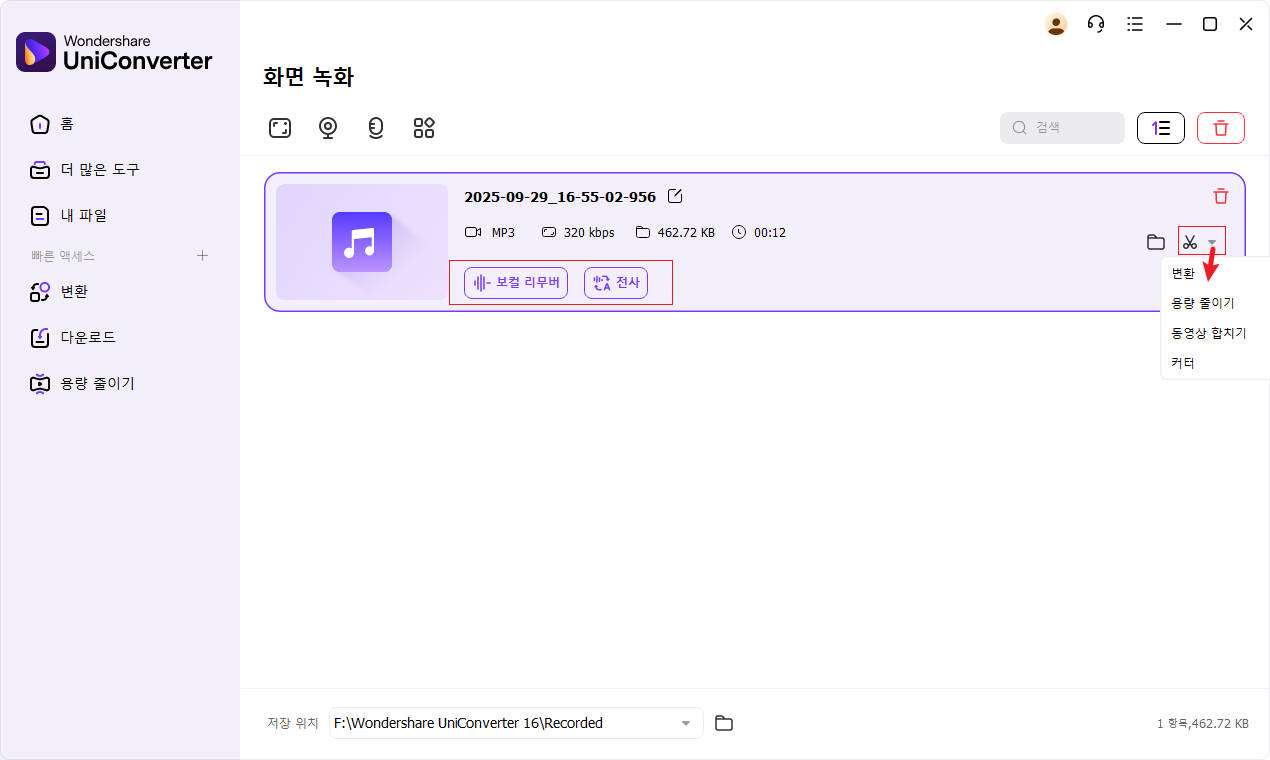Expand the save location path dropdown
The height and width of the screenshot is (760, 1270).
pyautogui.click(x=686, y=723)
